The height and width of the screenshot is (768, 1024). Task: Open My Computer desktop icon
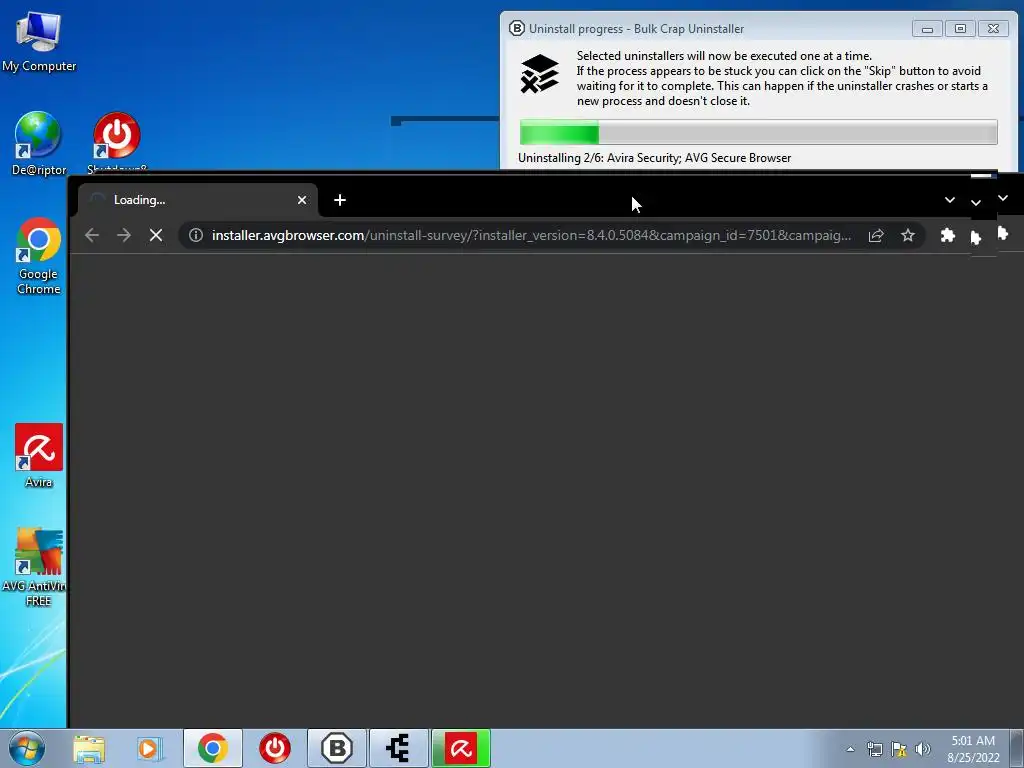(39, 40)
